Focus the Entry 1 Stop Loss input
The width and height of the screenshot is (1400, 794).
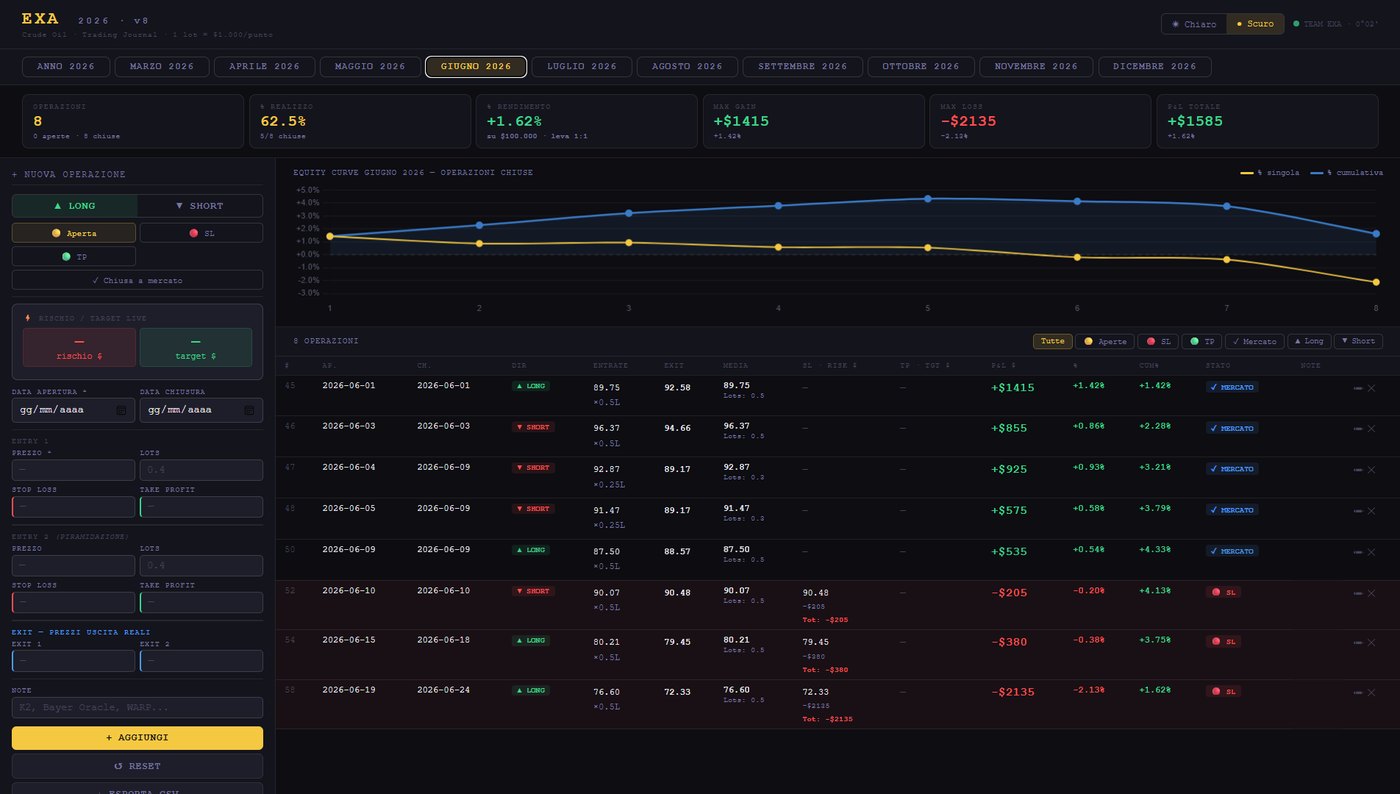(73, 507)
